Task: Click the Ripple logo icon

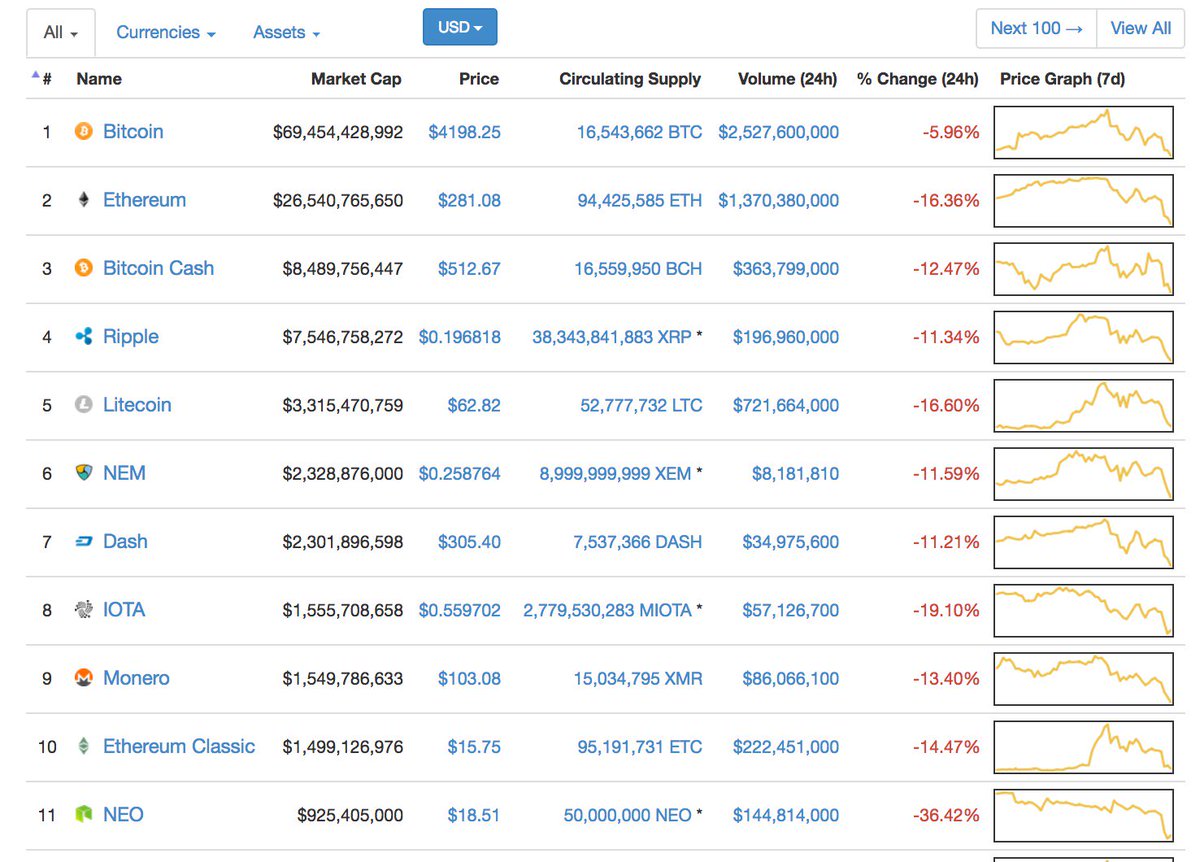Action: 84,337
